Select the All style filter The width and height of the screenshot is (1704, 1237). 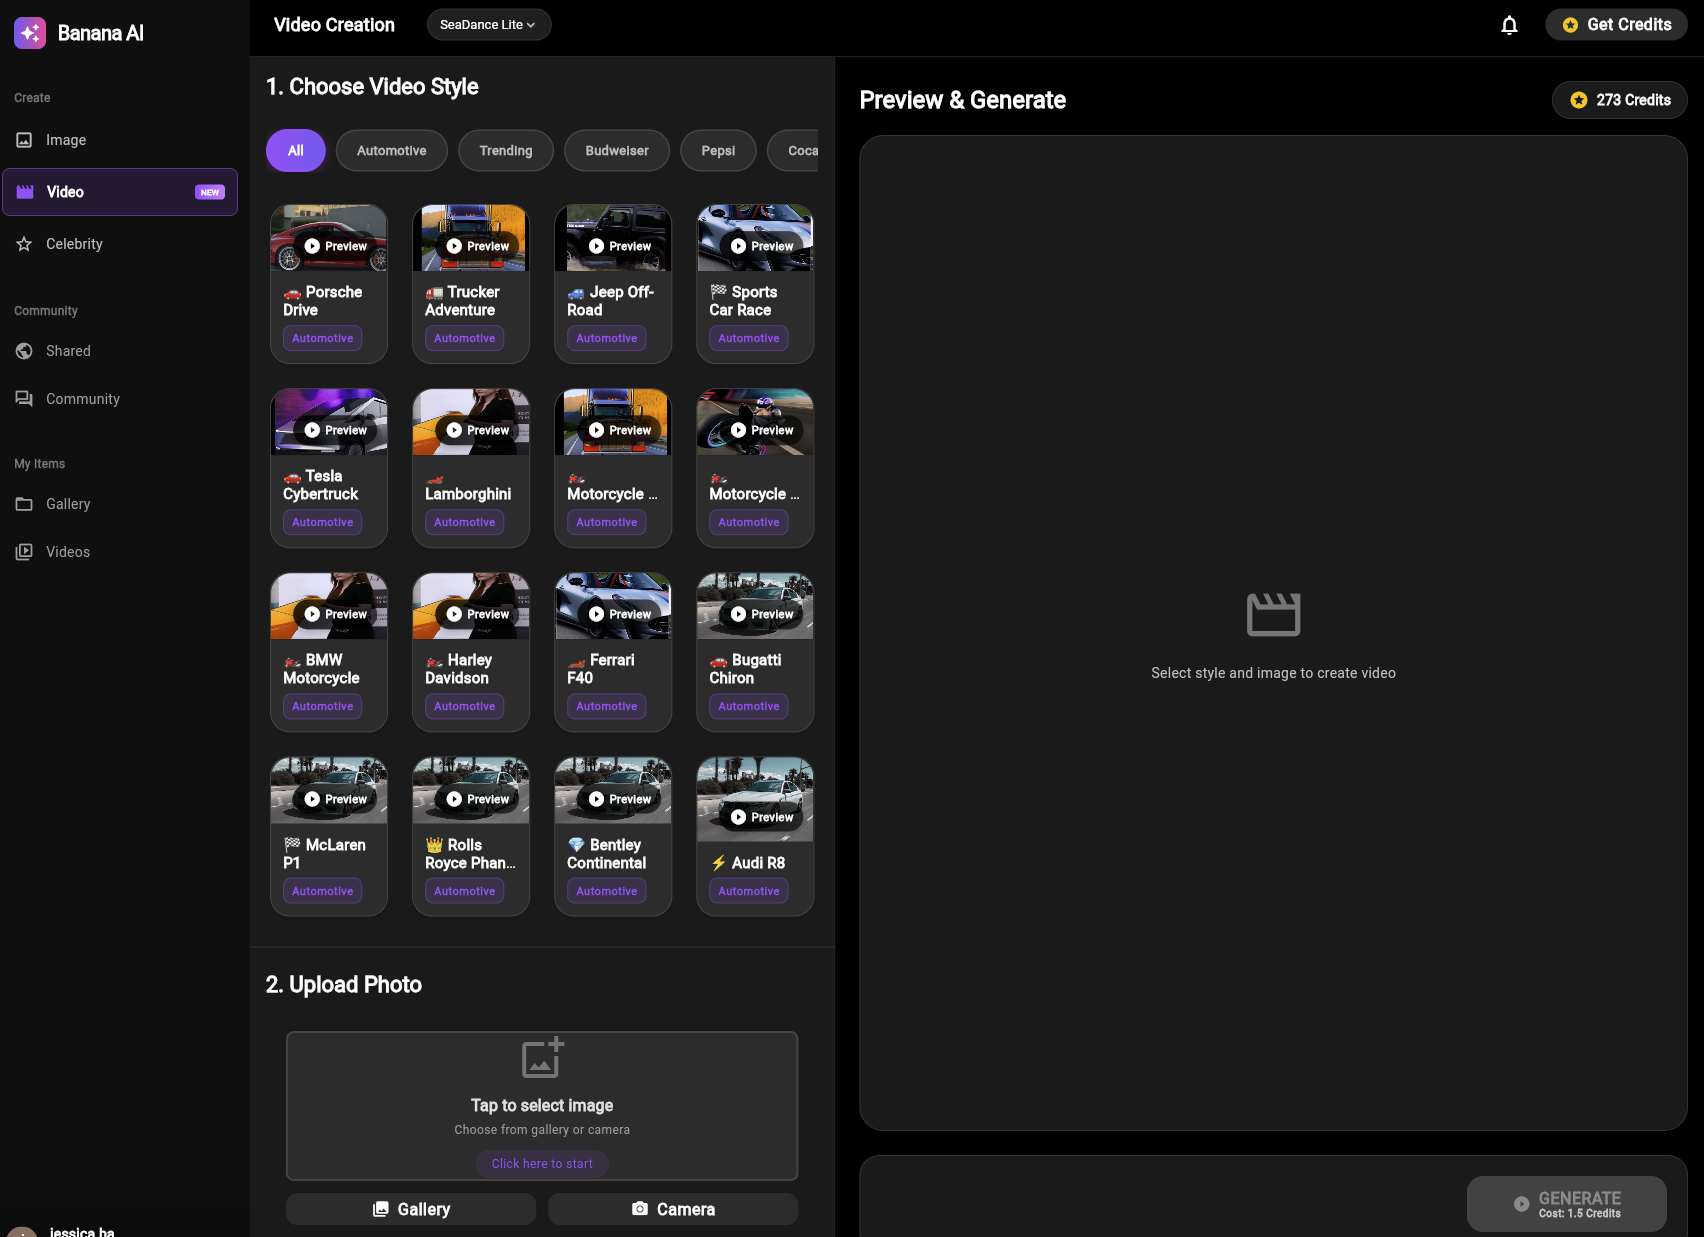coord(296,151)
